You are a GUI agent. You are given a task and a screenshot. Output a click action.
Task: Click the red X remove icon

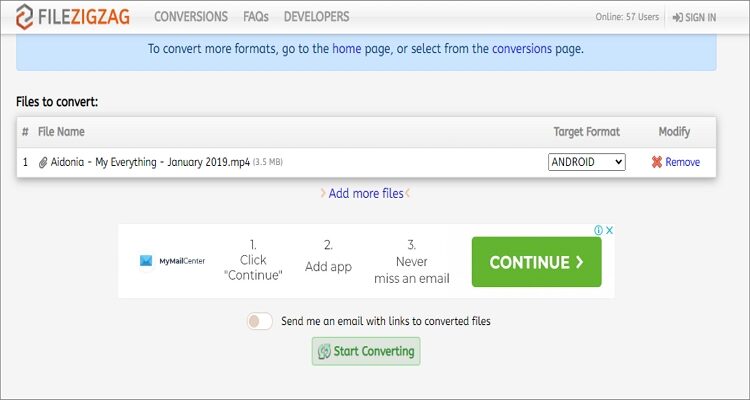(x=657, y=162)
